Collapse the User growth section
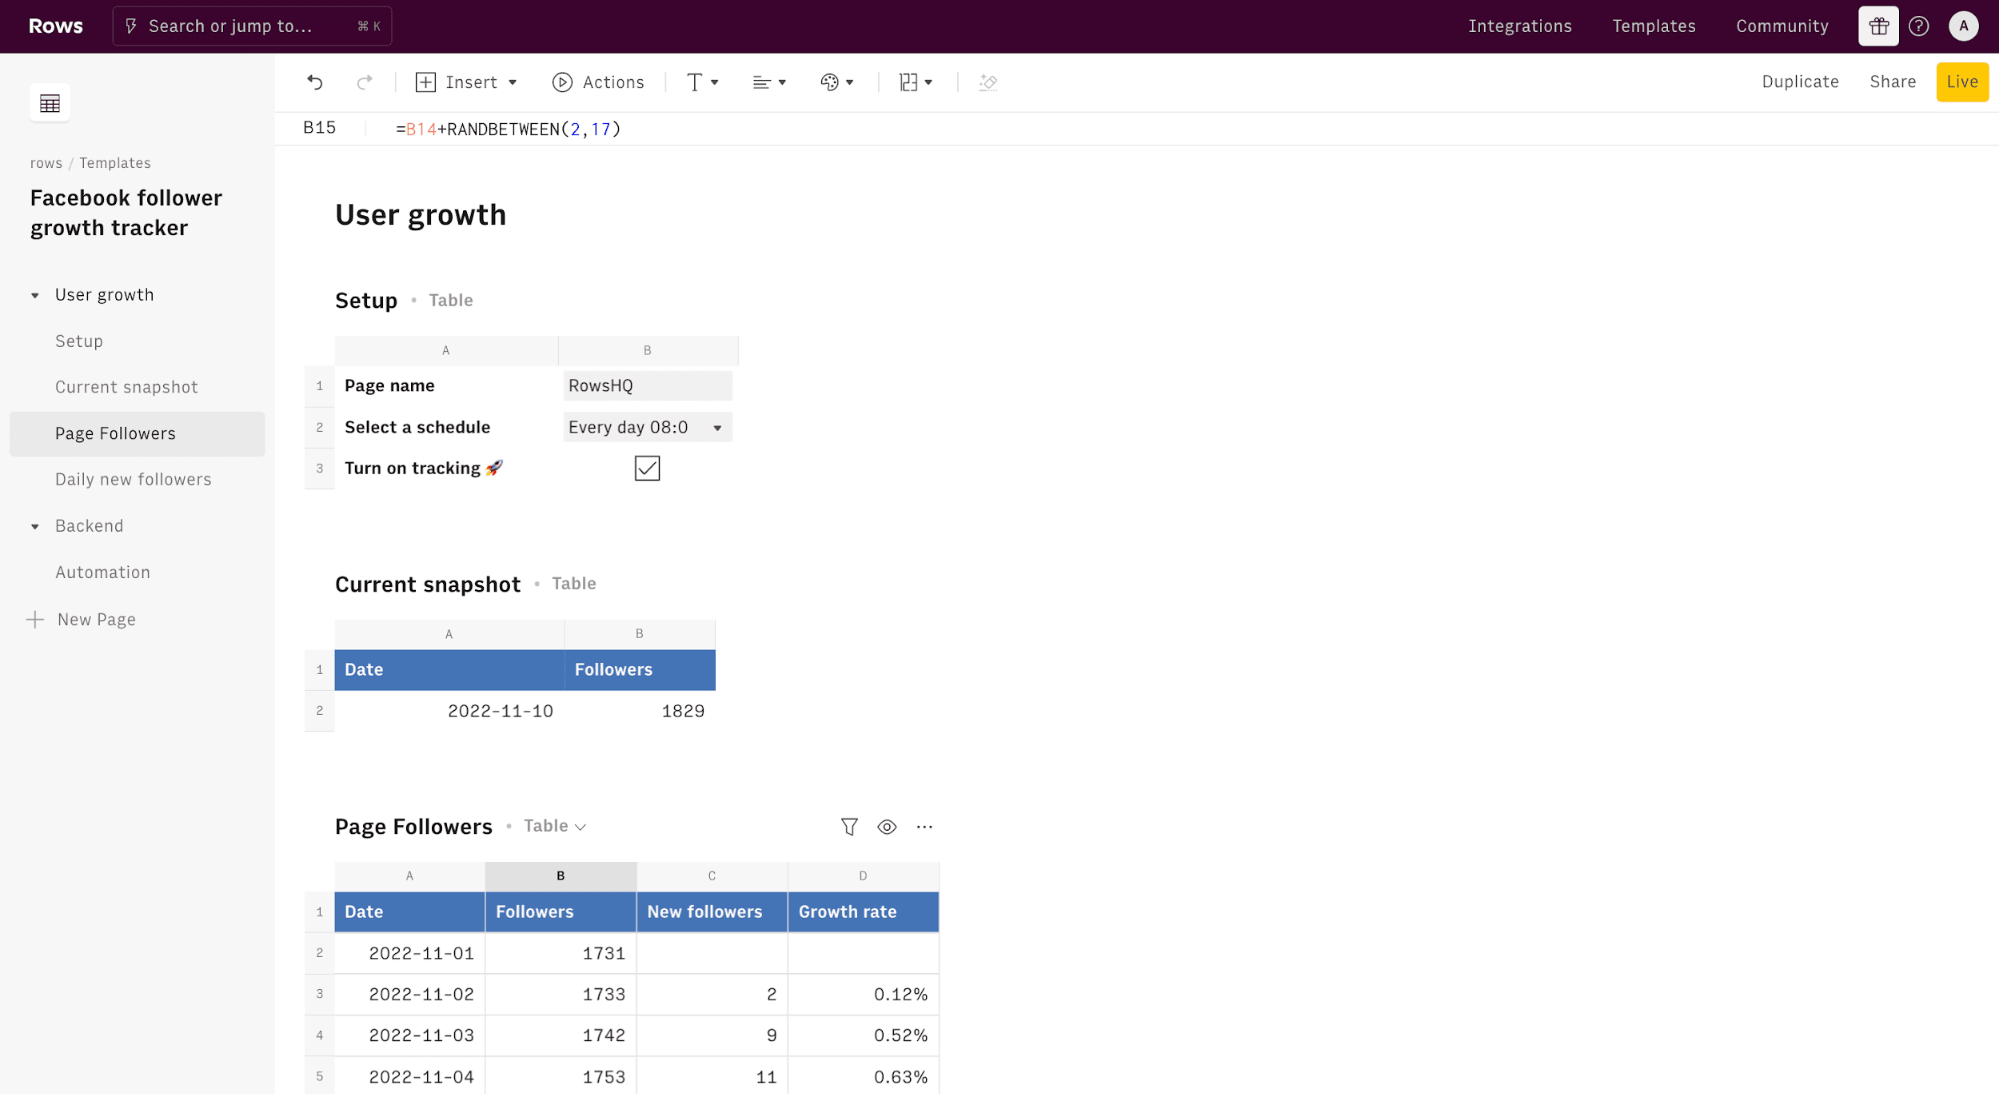Viewport: 1999px width, 1094px height. pos(35,294)
